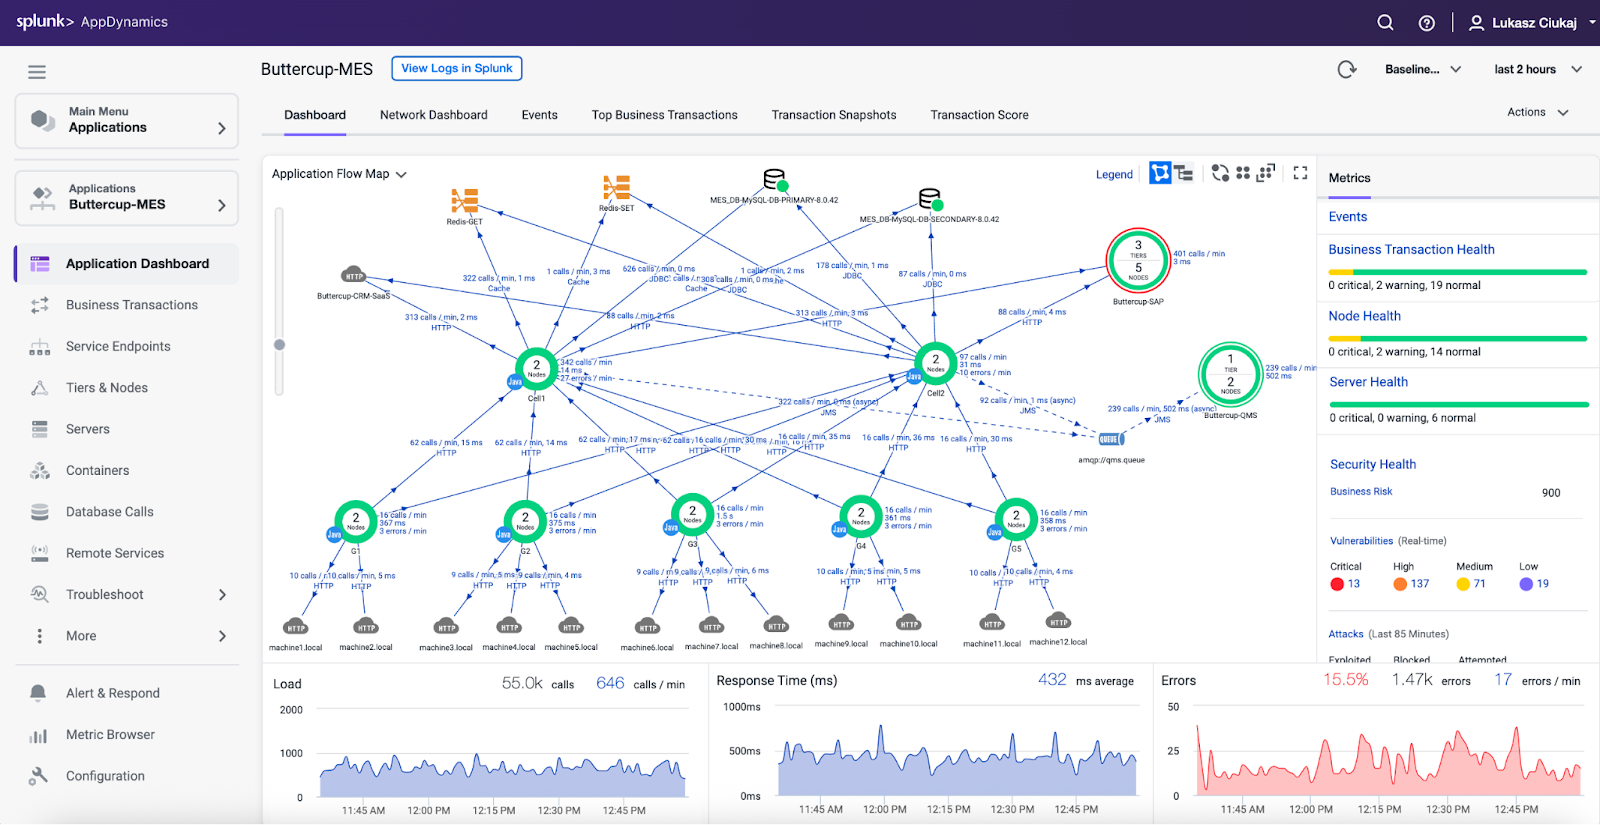Viewport: 1600px width, 825px height.
Task: Select the G3 tier node
Action: pos(692,514)
